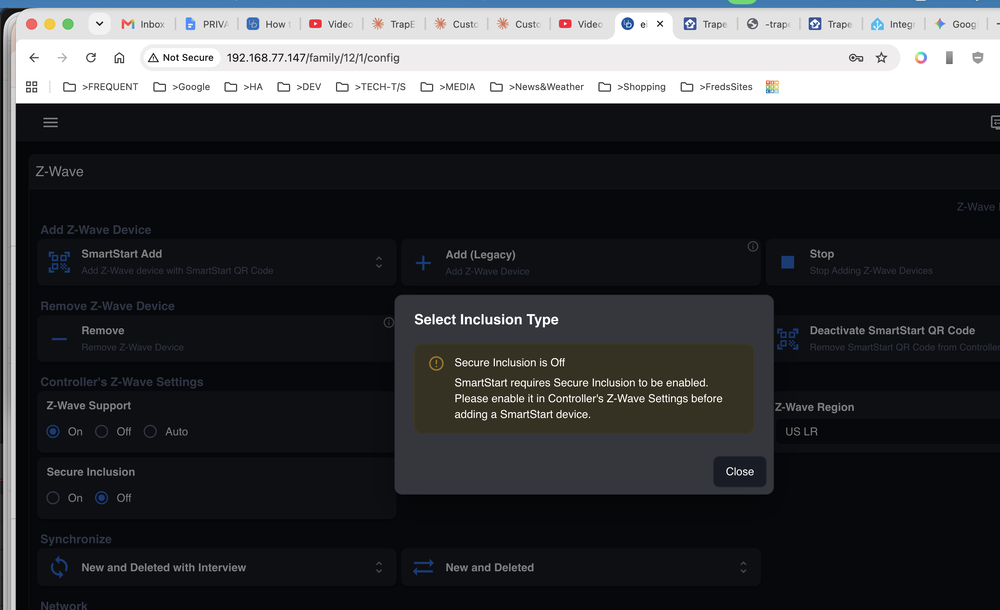Image resolution: width=1000 pixels, height=610 pixels.
Task: Click the shield extension icon in the toolbar
Action: click(x=978, y=58)
